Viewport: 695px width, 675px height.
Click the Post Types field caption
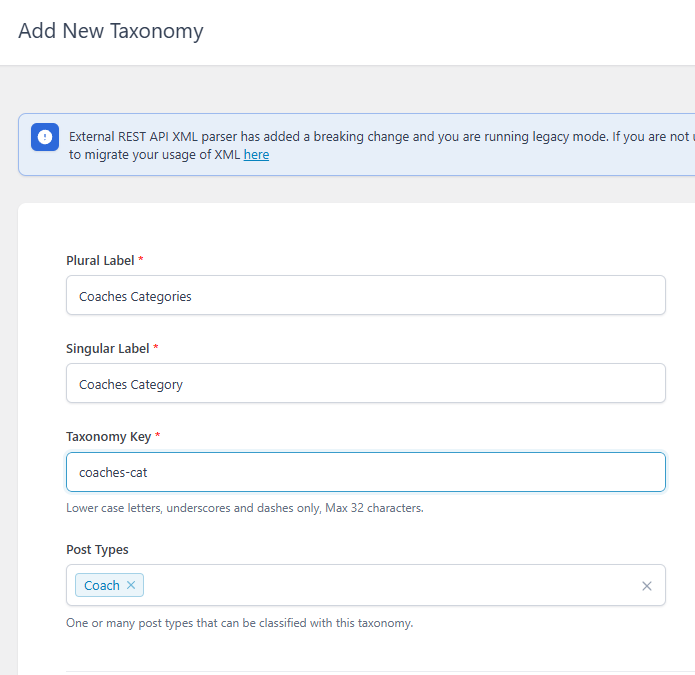coord(97,549)
